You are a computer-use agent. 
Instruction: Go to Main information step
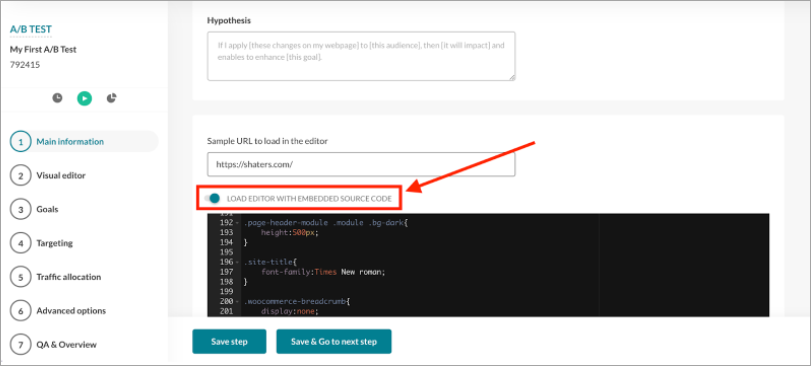point(84,141)
